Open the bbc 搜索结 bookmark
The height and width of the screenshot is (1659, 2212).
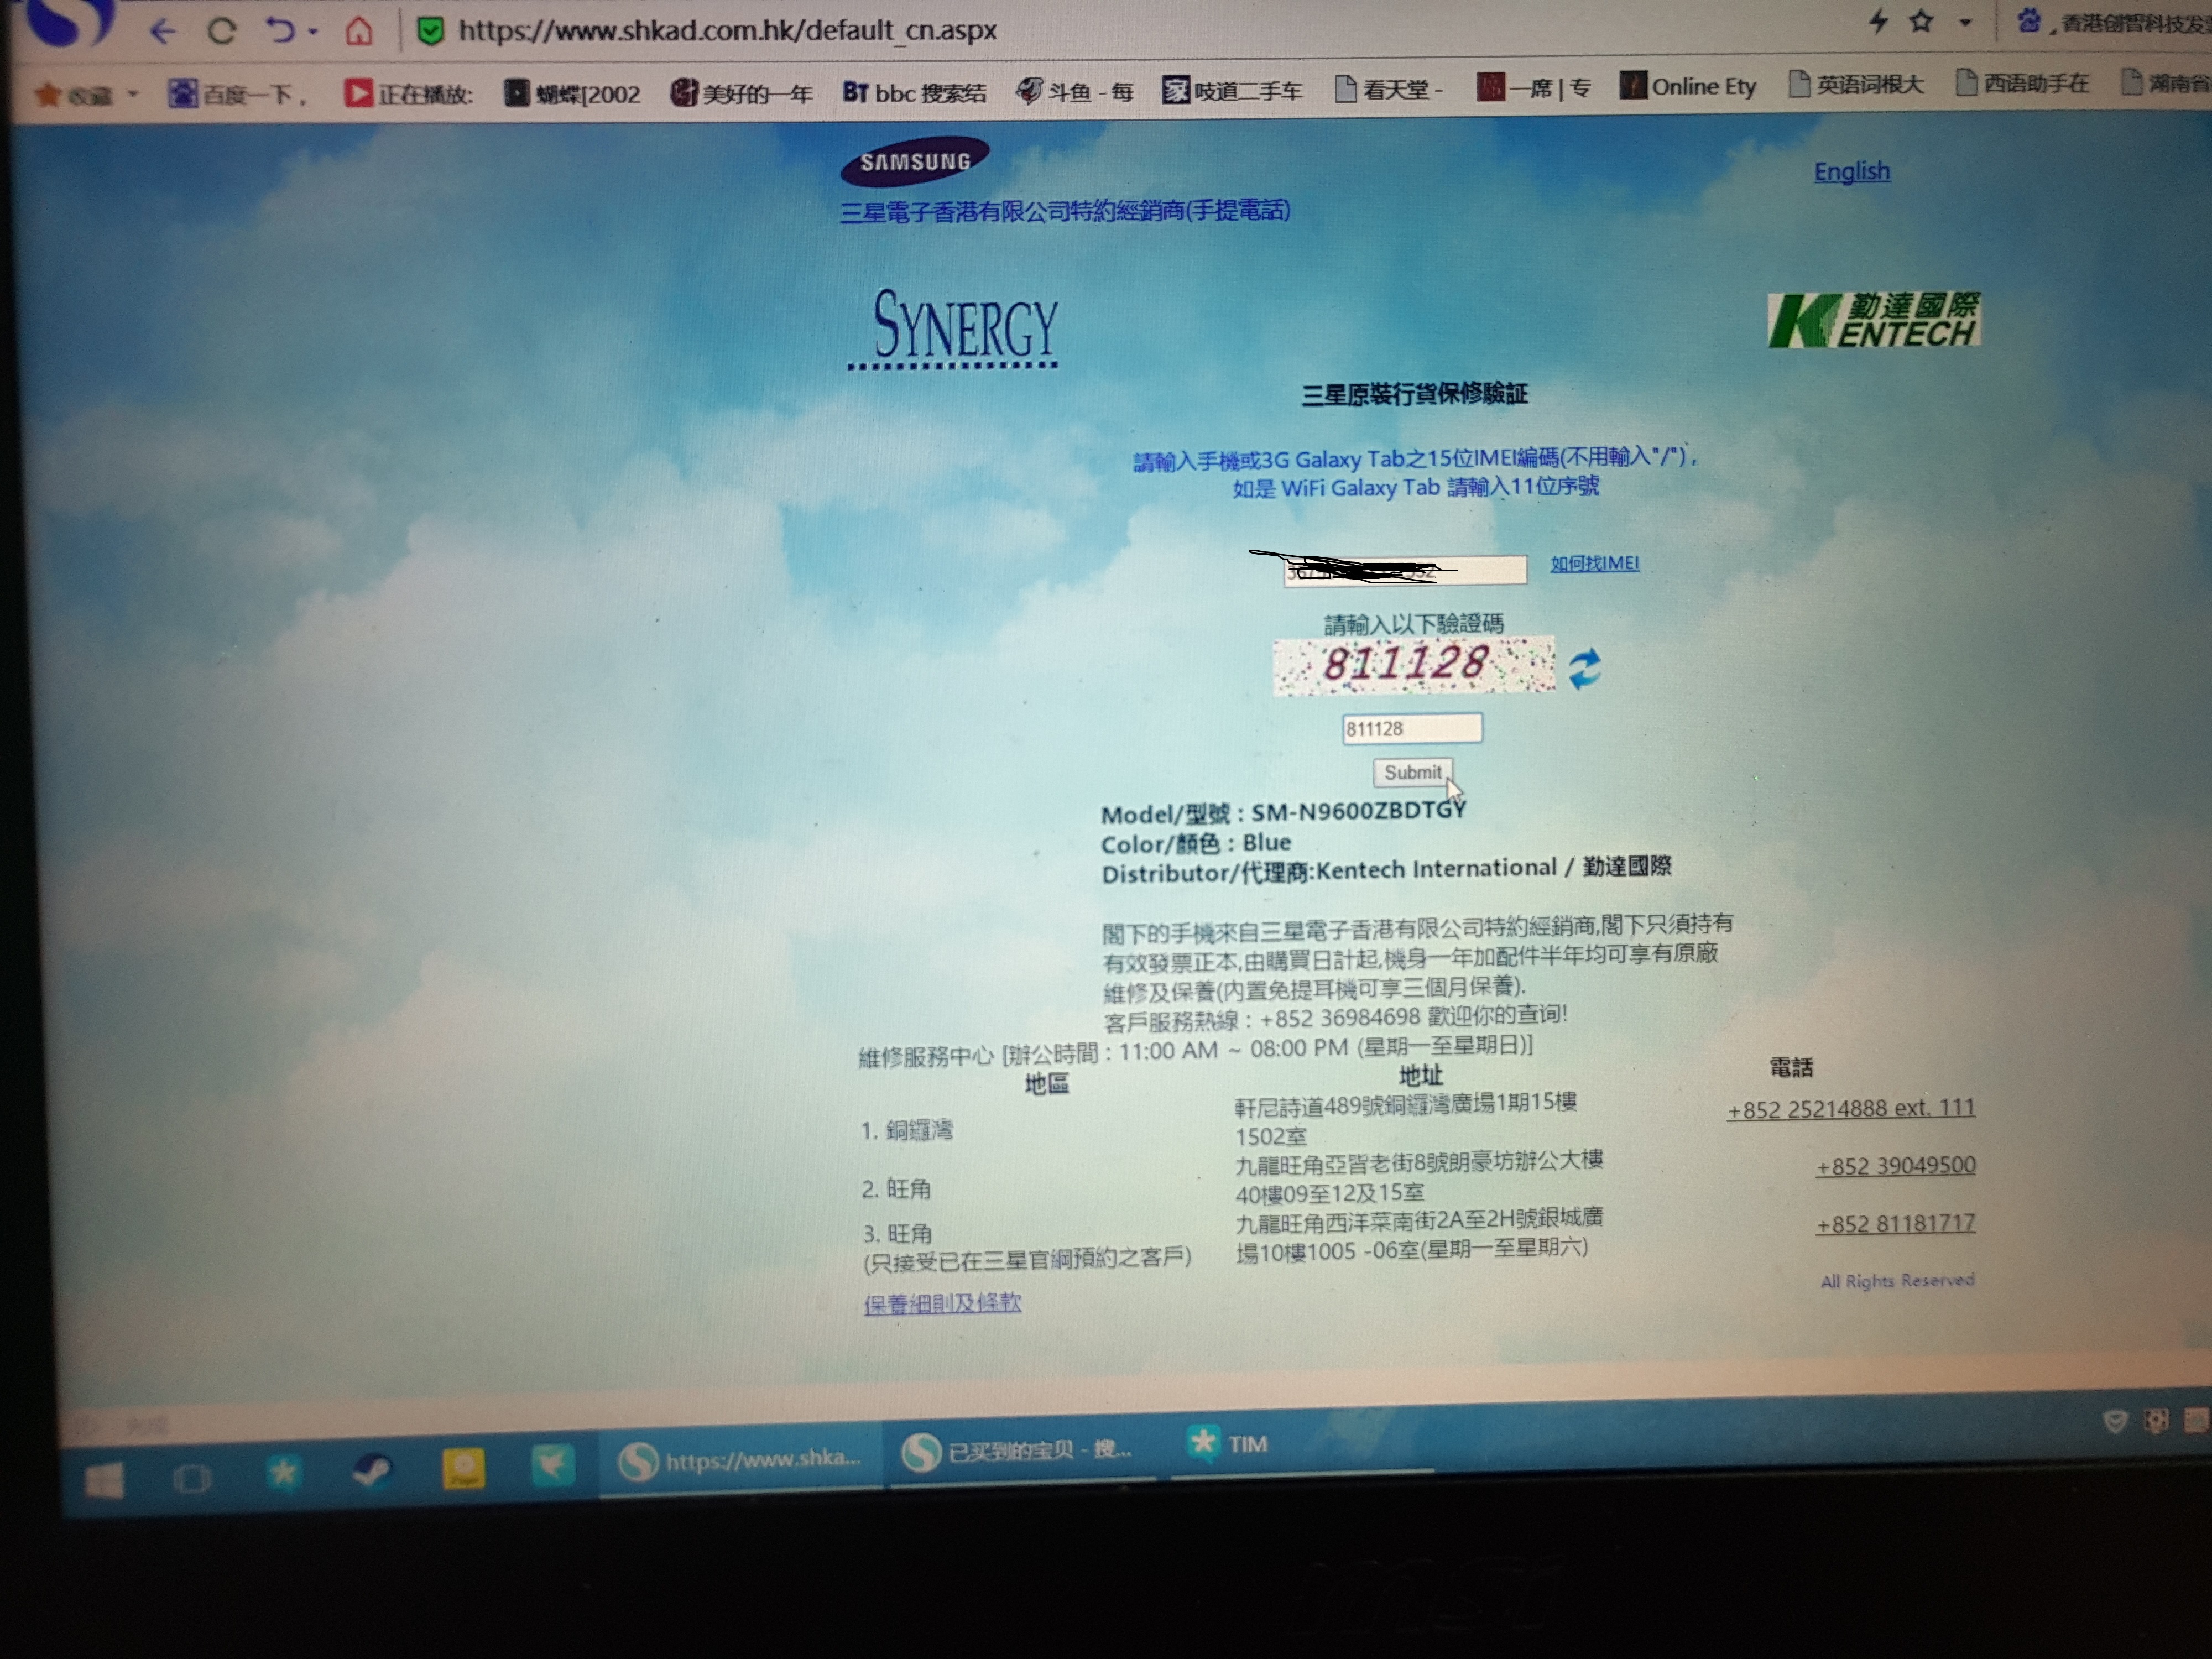[x=914, y=92]
